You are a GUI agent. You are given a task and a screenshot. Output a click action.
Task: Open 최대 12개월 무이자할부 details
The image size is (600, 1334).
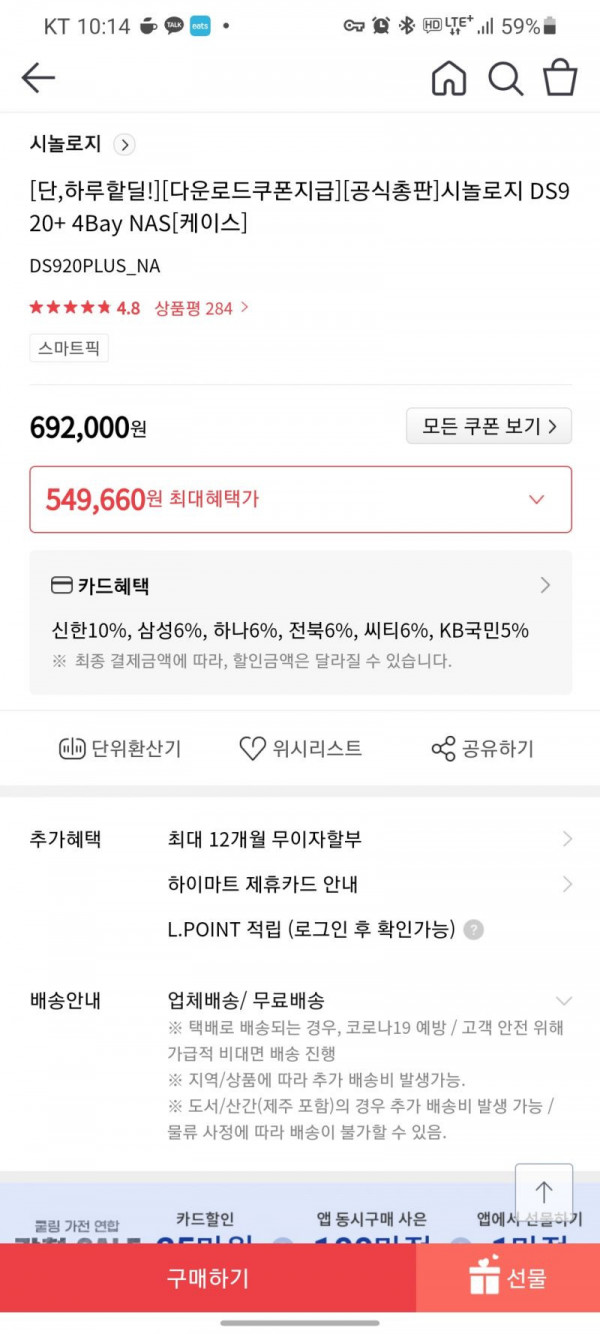370,839
